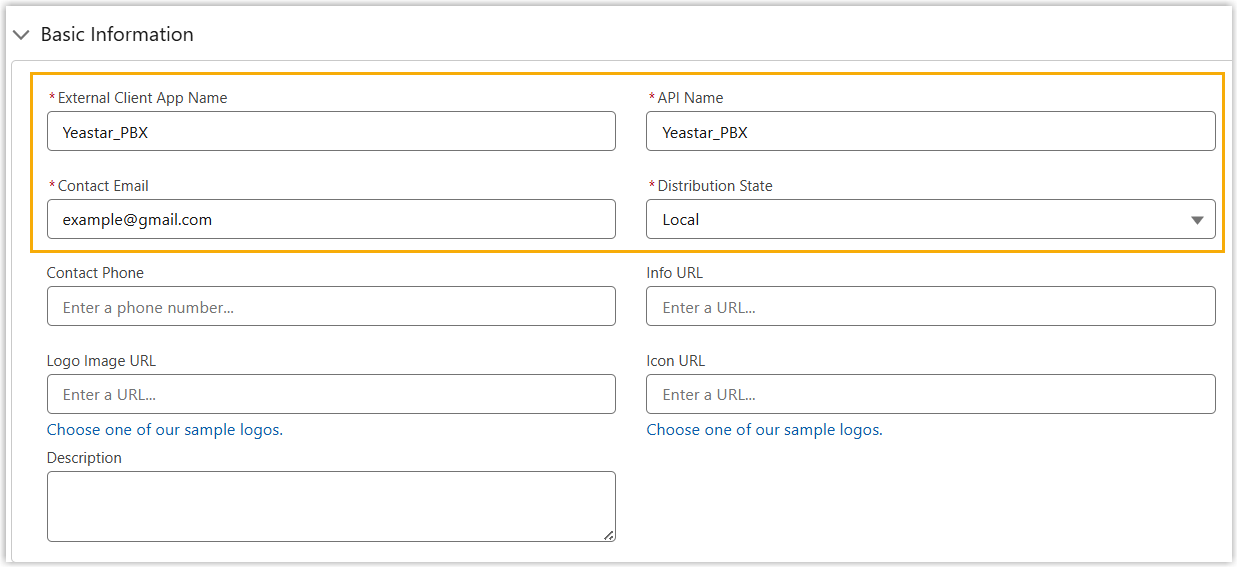Click the Distribution State label text

(714, 186)
